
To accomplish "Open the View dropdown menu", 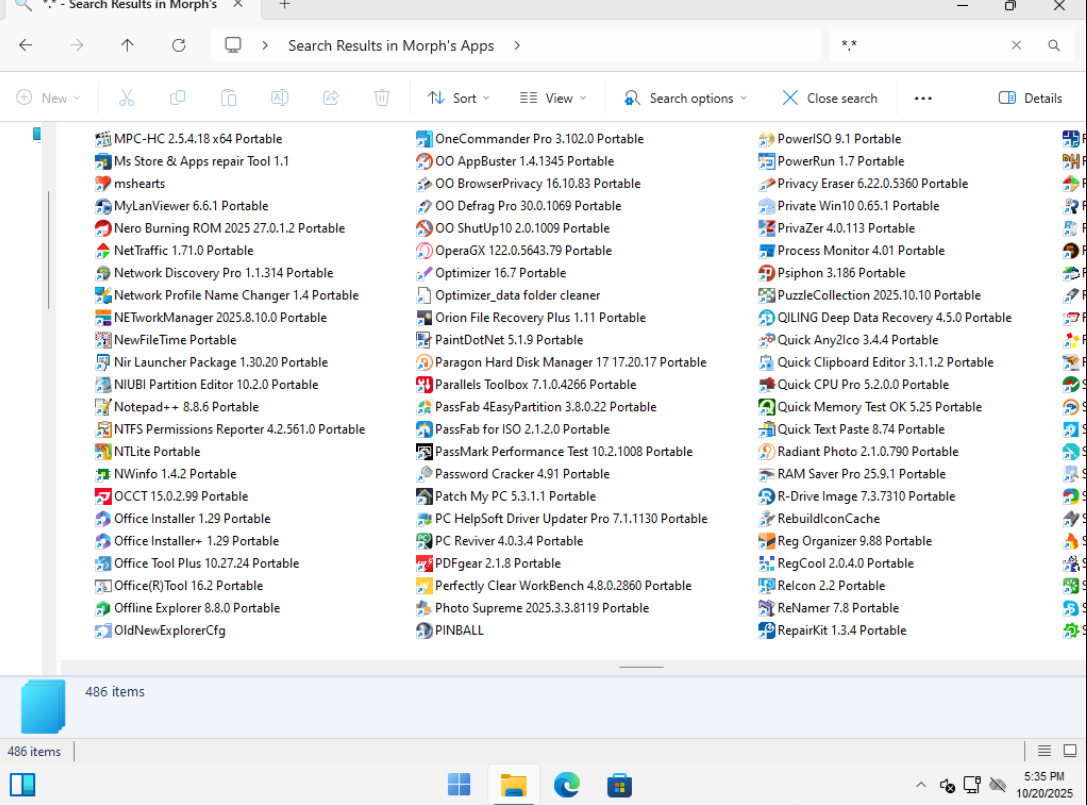I will point(553,98).
